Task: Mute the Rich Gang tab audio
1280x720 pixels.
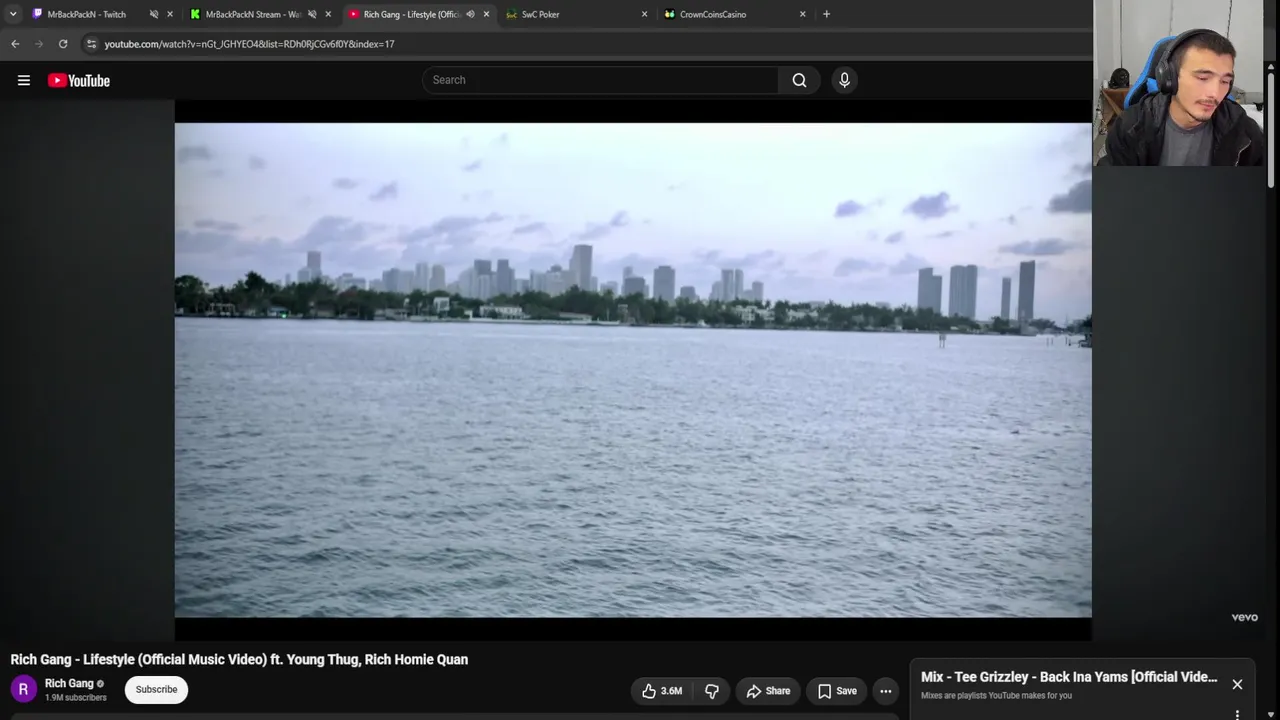Action: [470, 15]
